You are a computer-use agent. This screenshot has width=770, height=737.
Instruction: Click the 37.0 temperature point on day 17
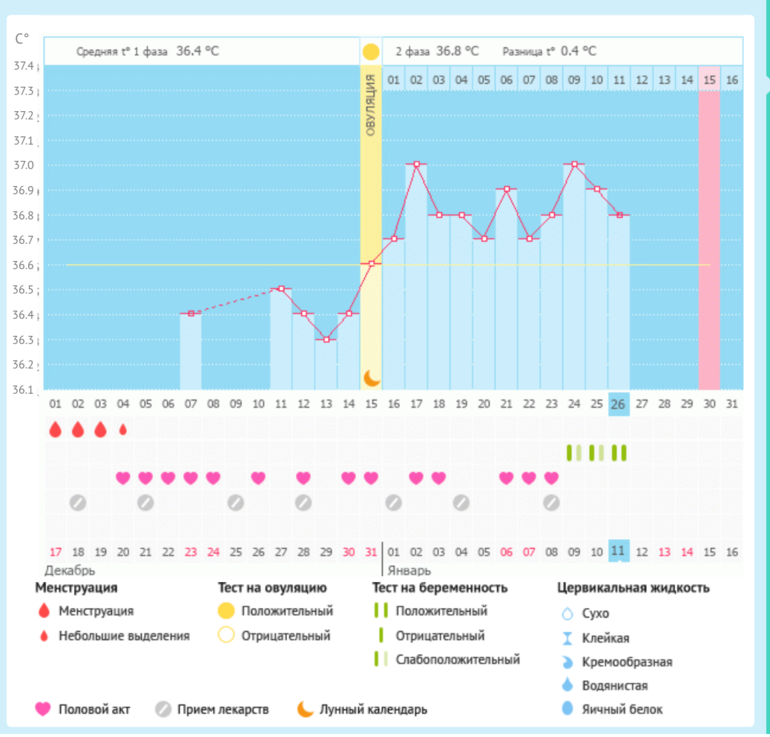coord(416,164)
